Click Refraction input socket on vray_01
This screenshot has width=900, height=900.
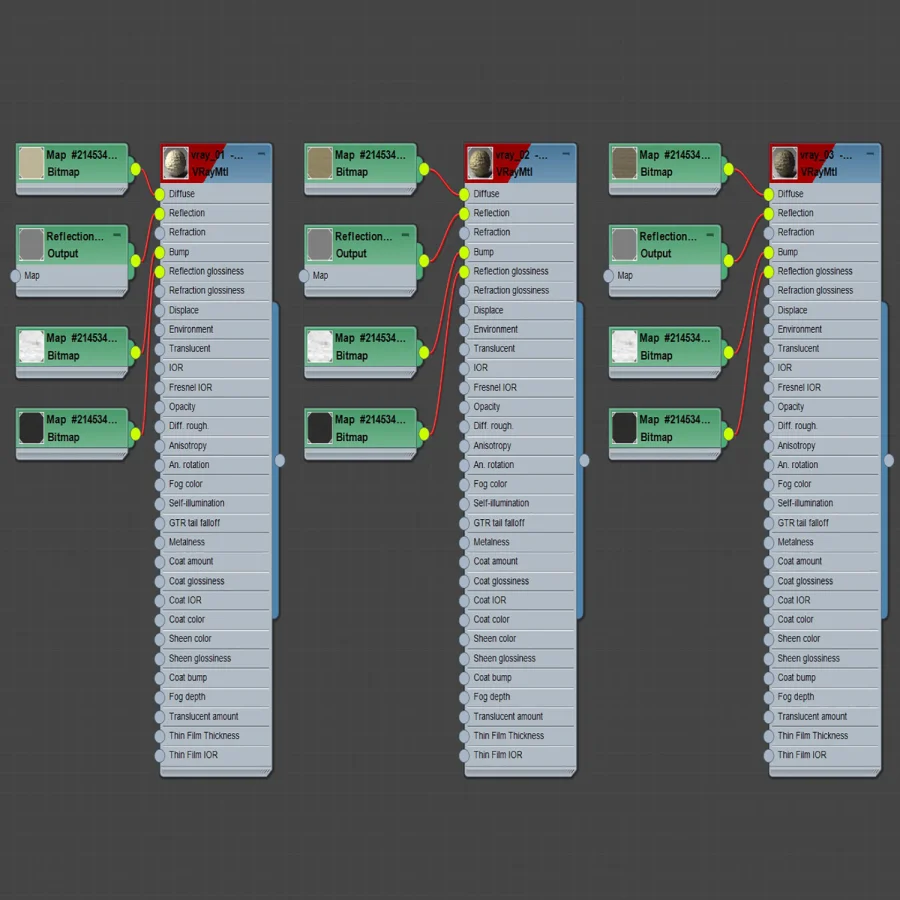tap(160, 232)
